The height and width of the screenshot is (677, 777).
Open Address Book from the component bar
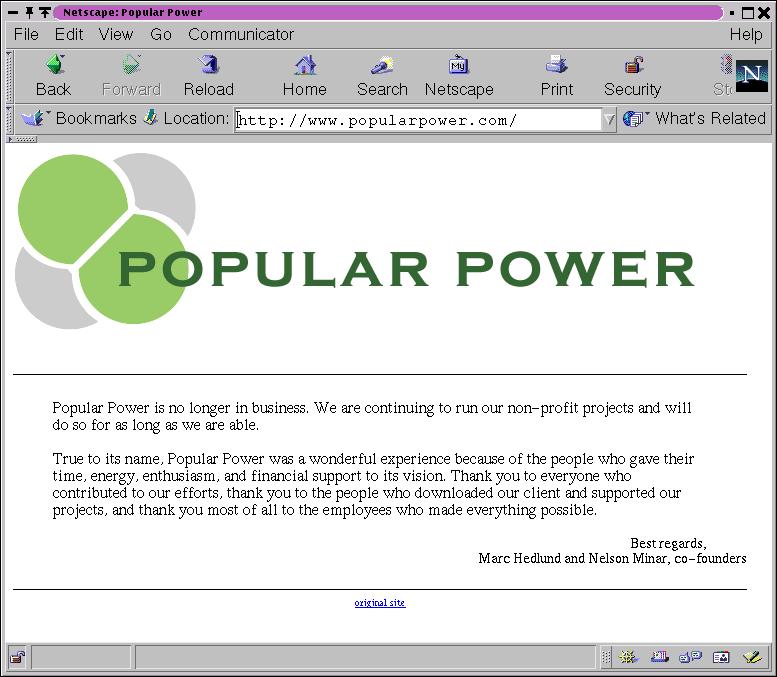pos(721,658)
